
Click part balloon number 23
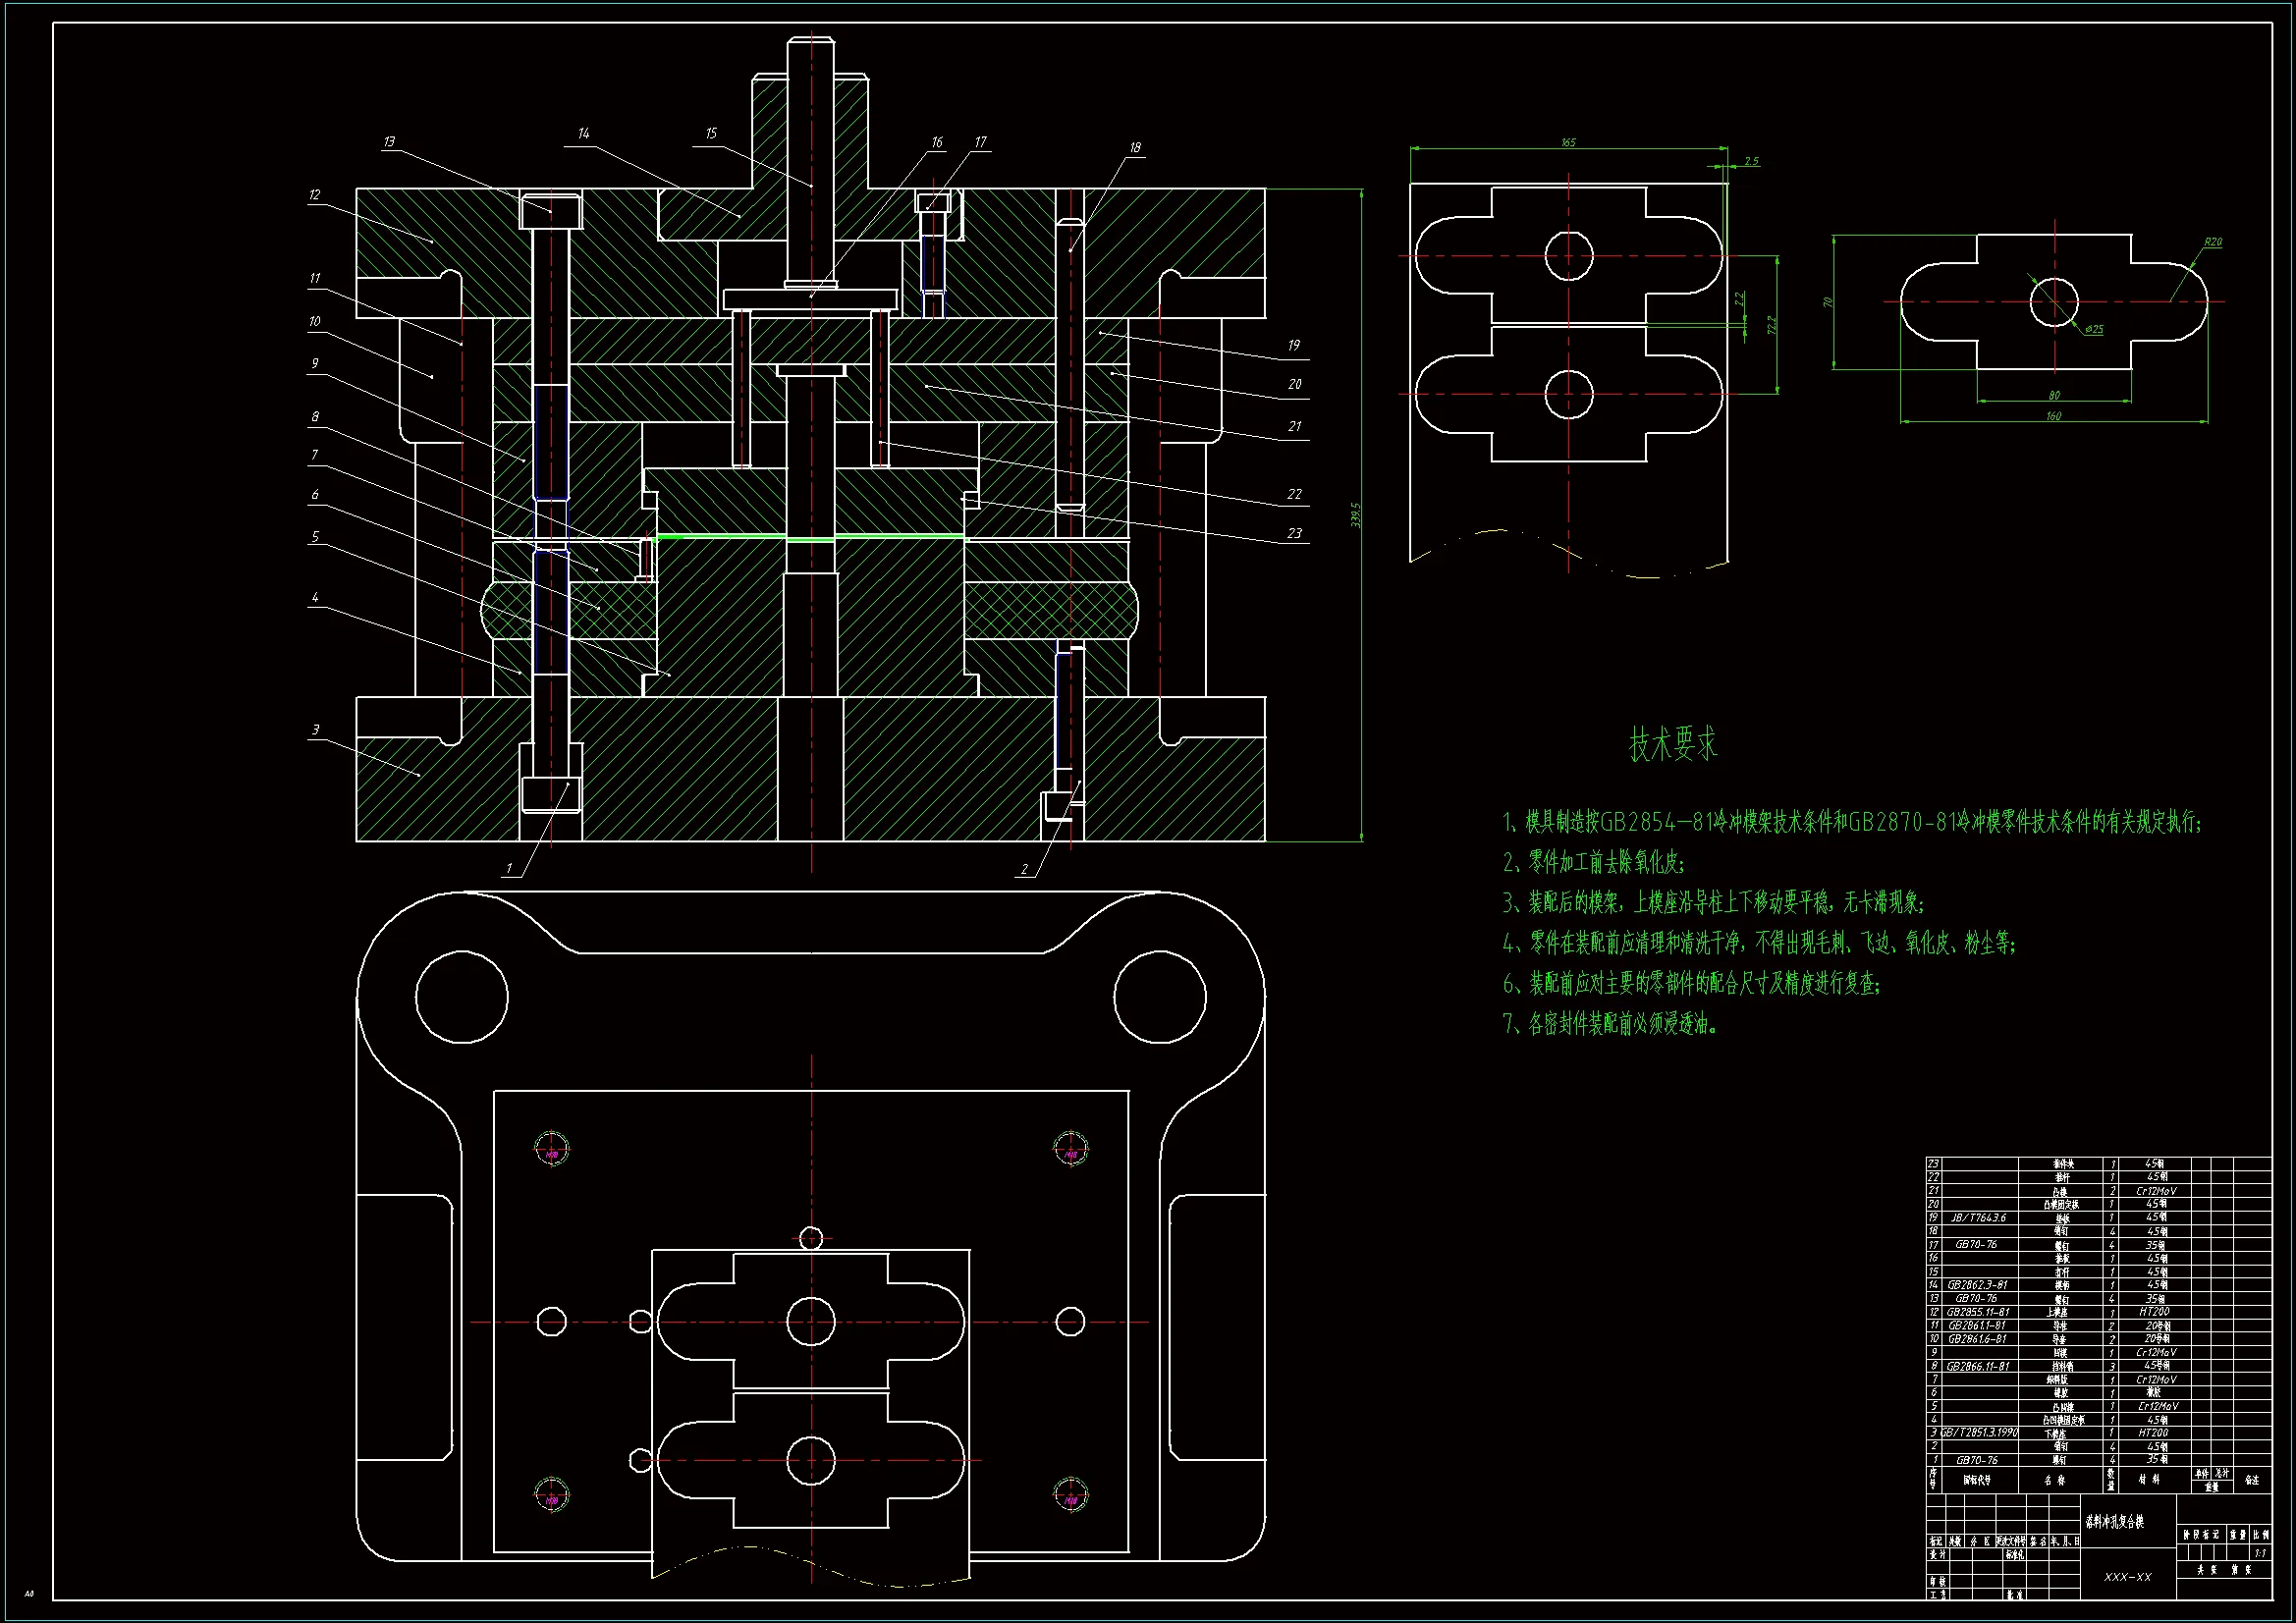(x=1294, y=533)
